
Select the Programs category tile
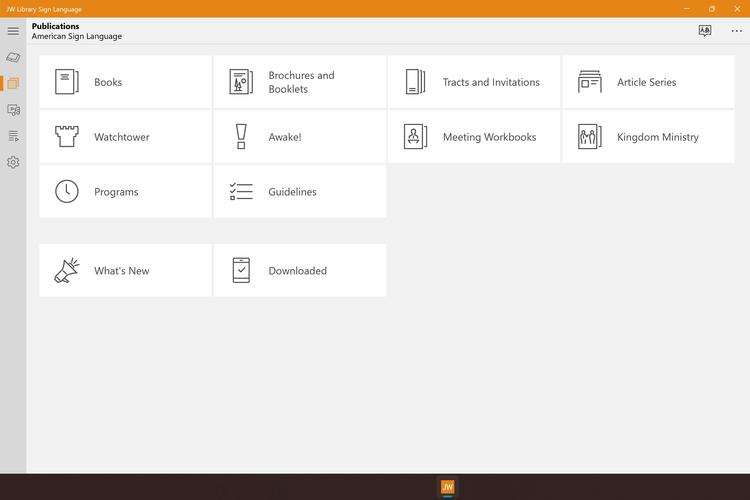click(x=125, y=192)
